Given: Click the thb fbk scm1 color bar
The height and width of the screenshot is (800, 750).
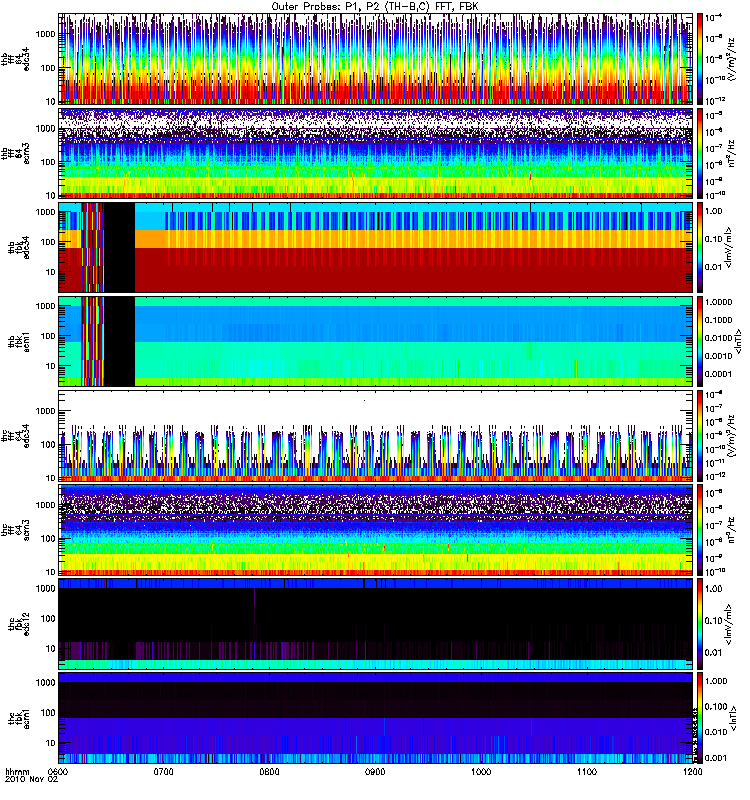Looking at the screenshot, I should point(700,341).
